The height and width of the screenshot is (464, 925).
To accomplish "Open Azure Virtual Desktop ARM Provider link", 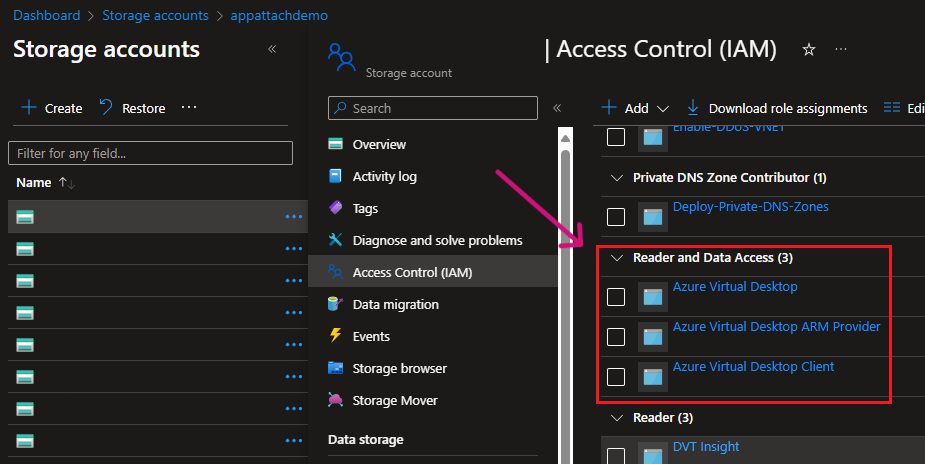I will coord(776,327).
